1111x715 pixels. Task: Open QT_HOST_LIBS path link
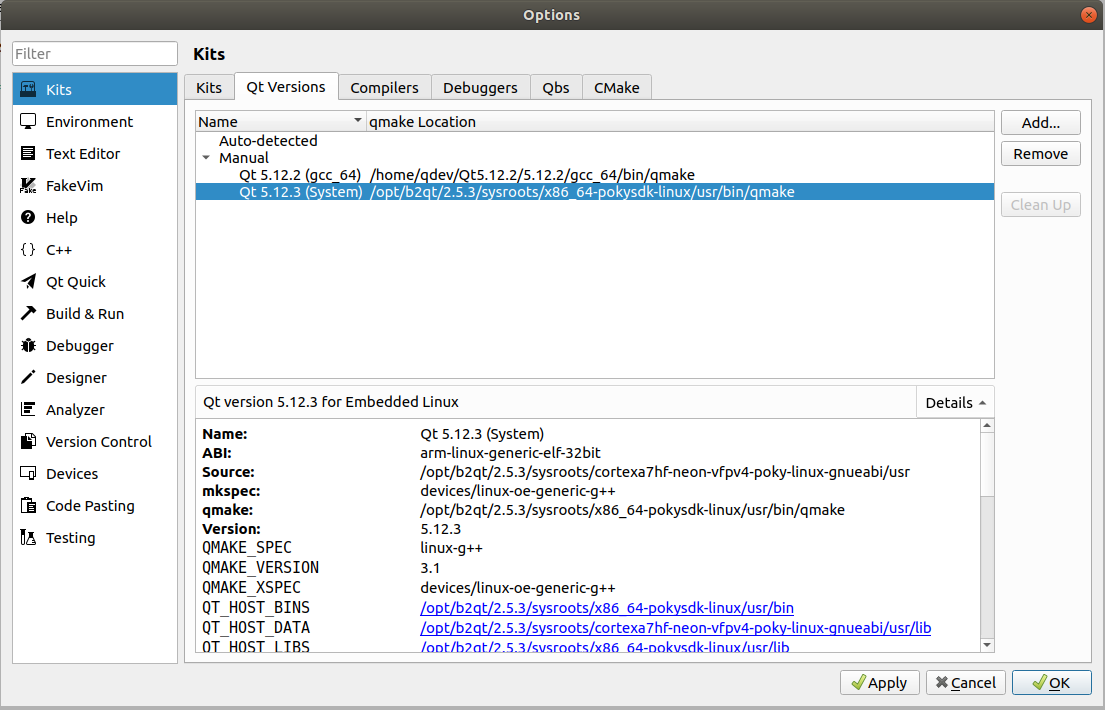tap(604, 646)
